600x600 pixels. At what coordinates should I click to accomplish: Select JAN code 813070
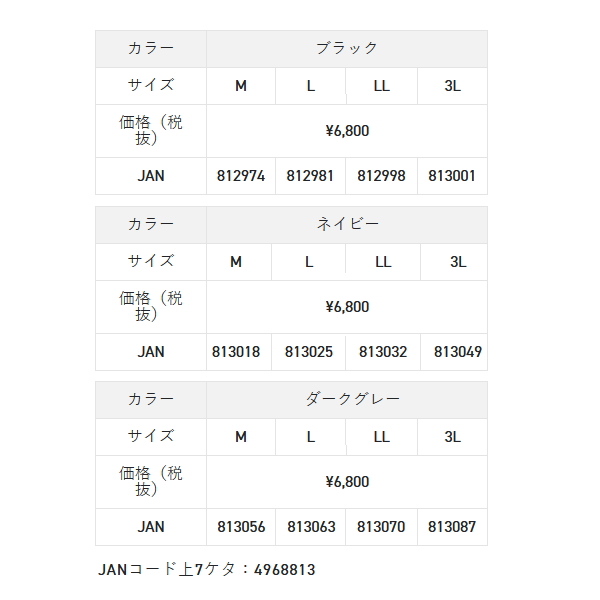coord(381,527)
